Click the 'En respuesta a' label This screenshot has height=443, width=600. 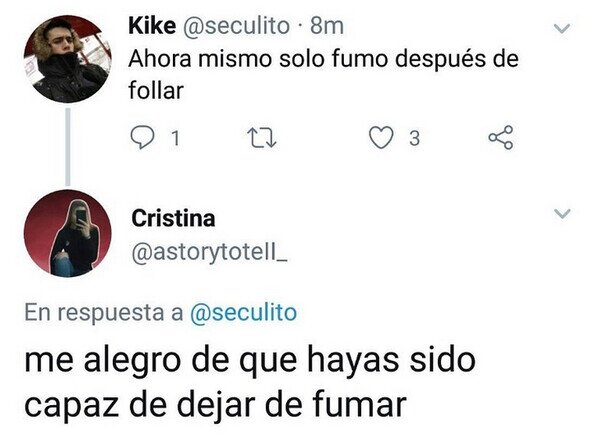point(104,313)
